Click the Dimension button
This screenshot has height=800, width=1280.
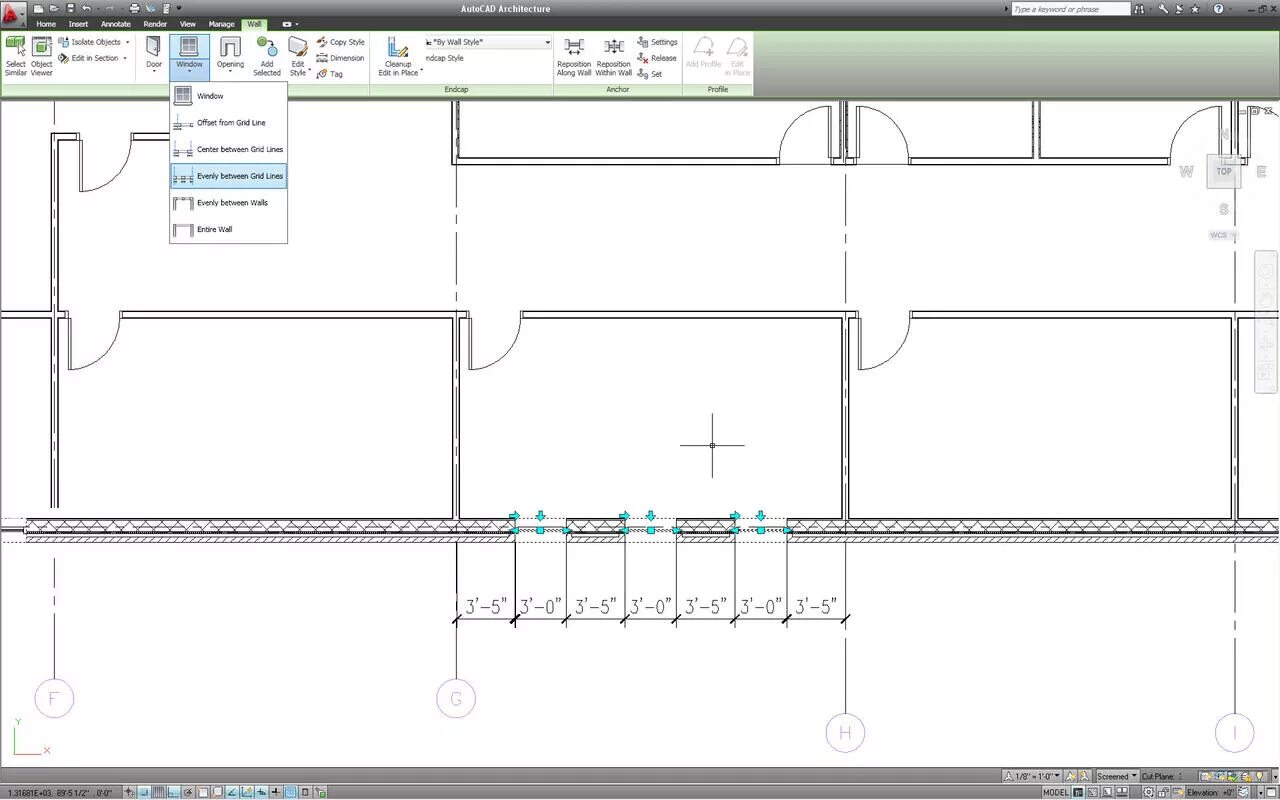(340, 58)
